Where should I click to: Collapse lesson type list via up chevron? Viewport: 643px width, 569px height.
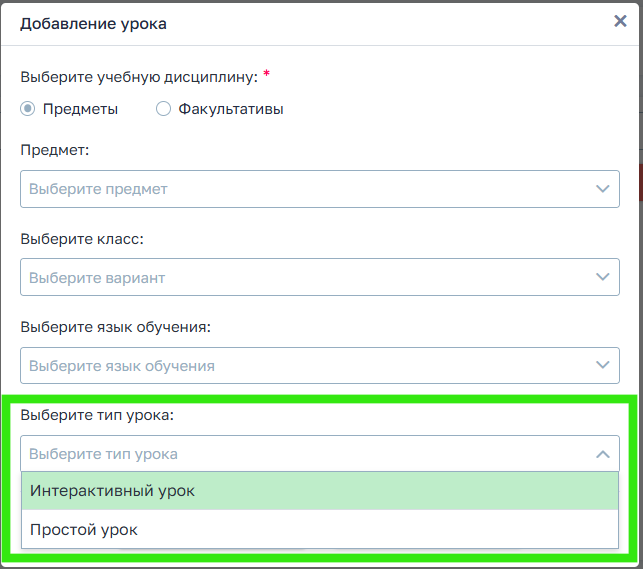[602, 454]
